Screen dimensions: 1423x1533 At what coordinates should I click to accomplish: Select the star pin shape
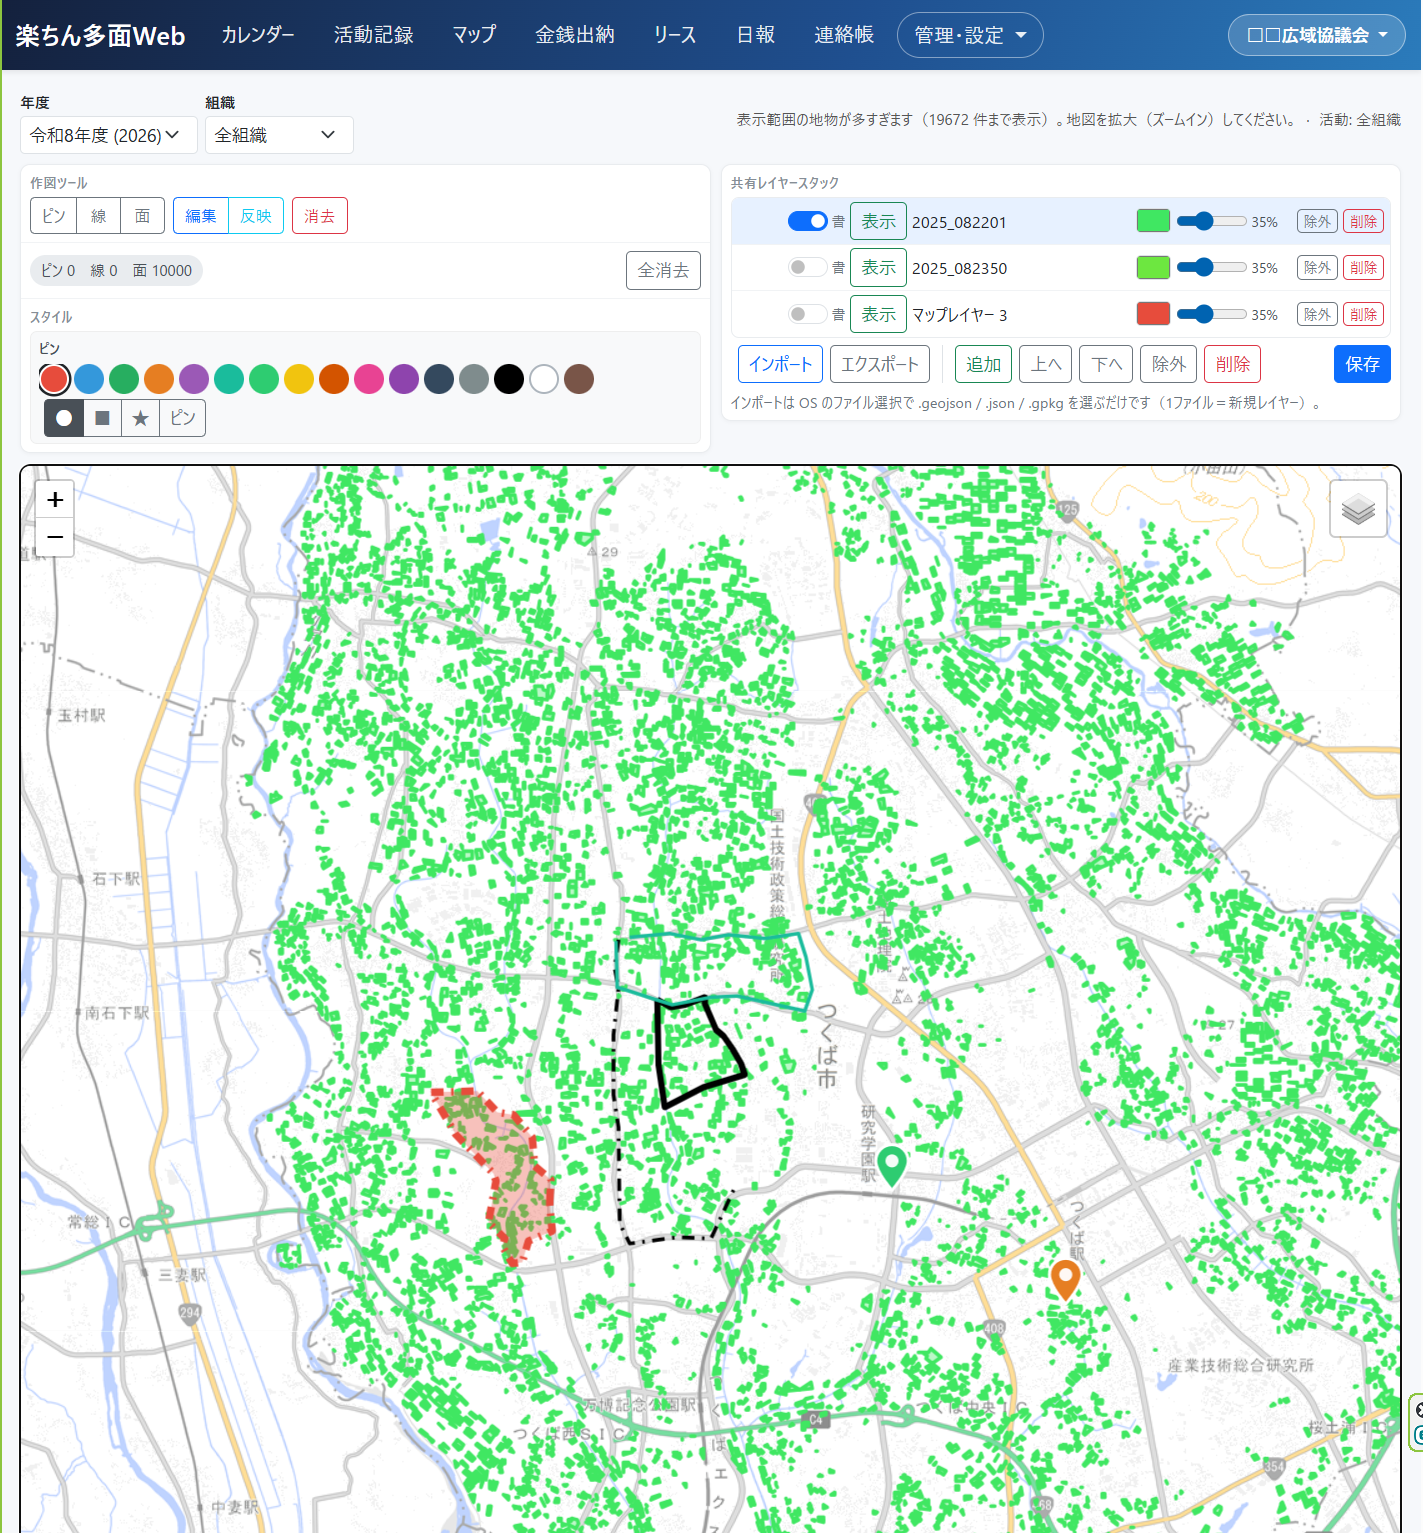(140, 418)
